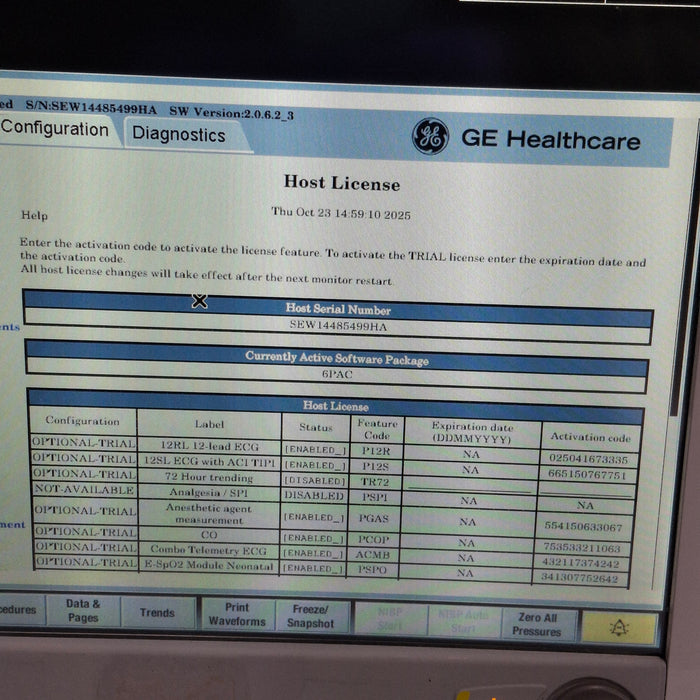Click feature code PGAS
Image resolution: width=700 pixels, height=700 pixels.
[374, 518]
